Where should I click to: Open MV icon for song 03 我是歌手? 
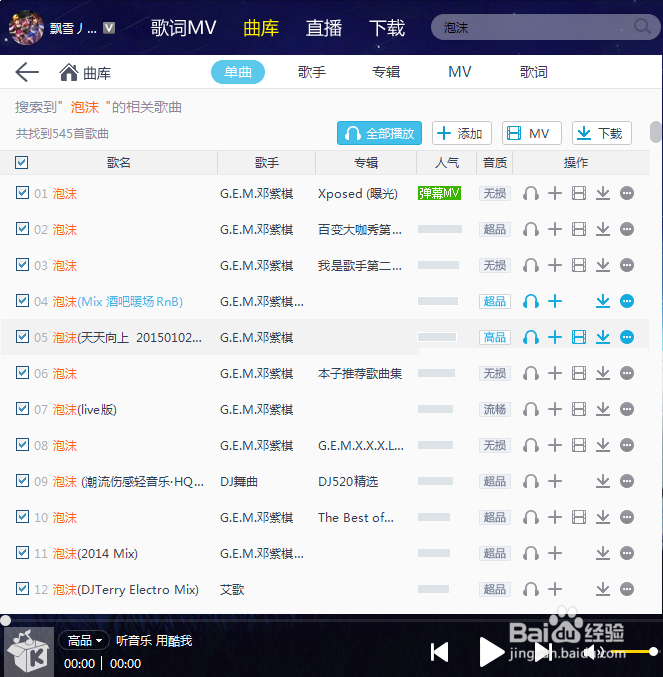(x=579, y=265)
